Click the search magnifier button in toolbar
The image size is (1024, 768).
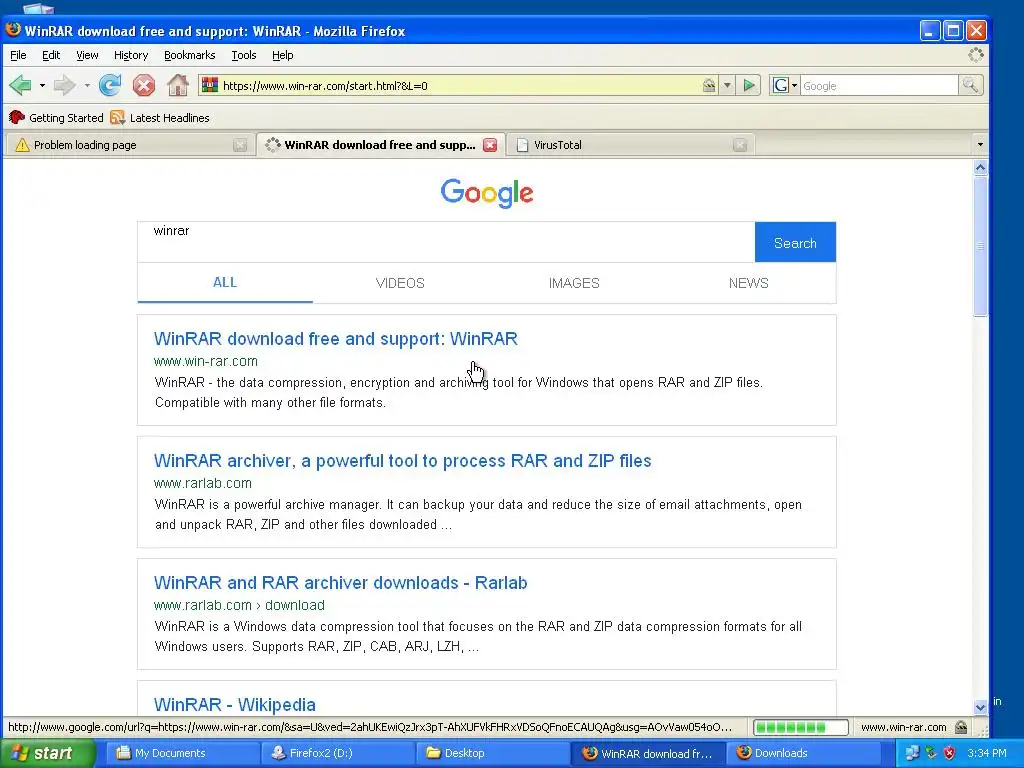tap(970, 85)
